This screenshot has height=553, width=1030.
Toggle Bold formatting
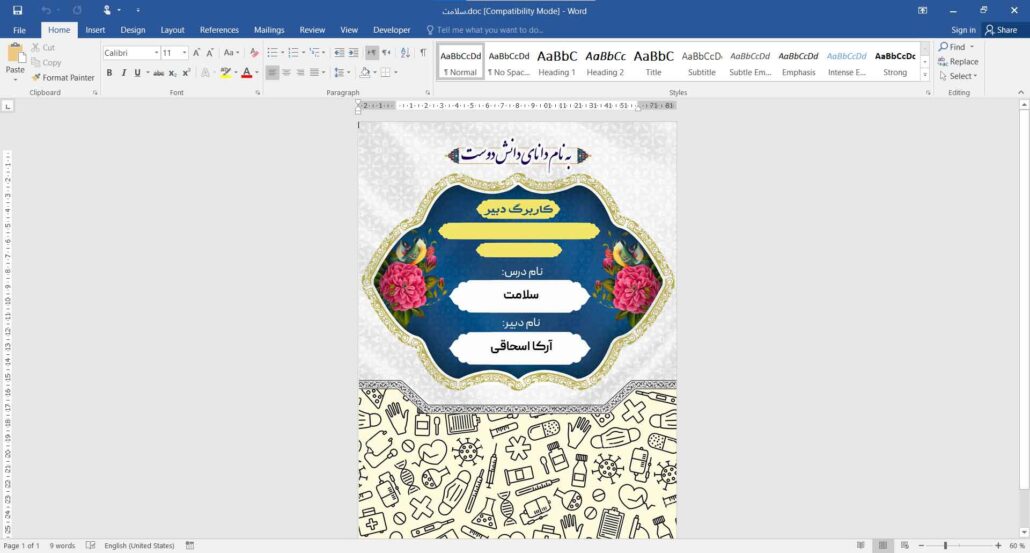pos(110,73)
